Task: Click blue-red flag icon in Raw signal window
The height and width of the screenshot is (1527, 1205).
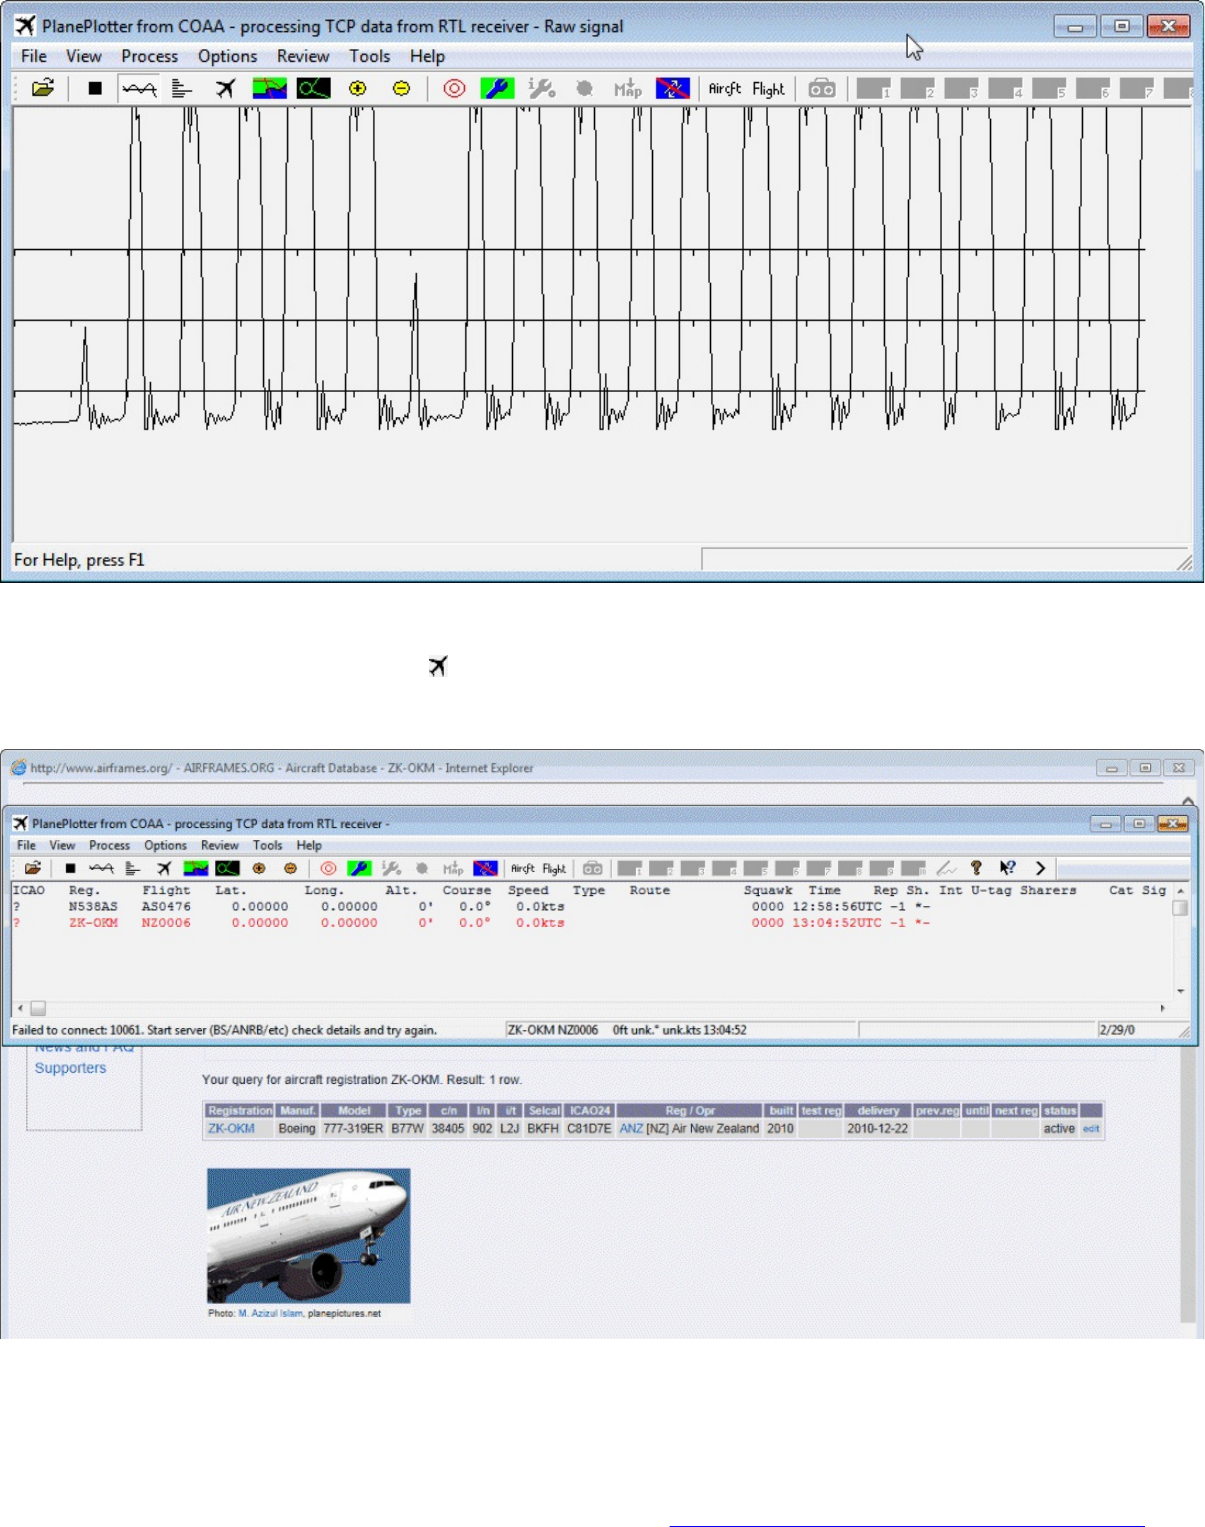Action: click(x=672, y=88)
